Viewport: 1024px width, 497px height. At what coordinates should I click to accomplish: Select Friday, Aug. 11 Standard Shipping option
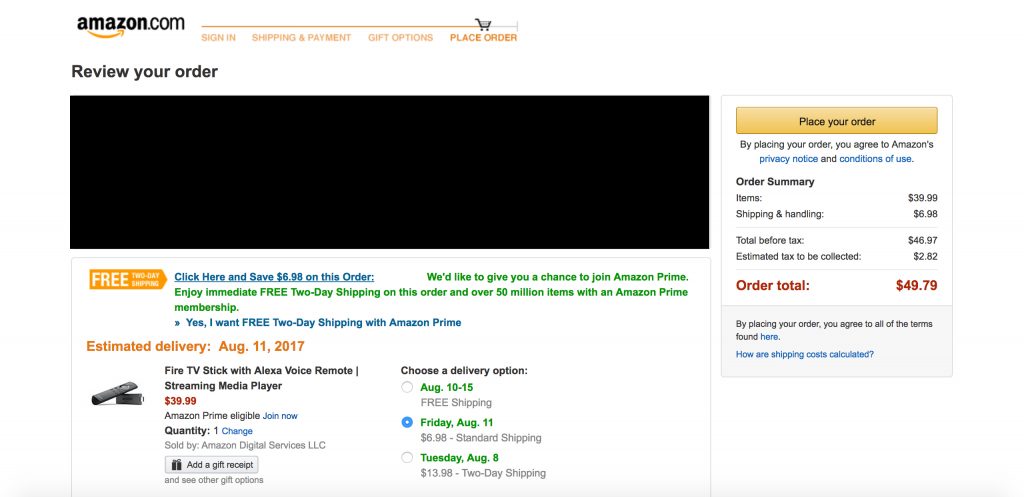click(x=406, y=423)
